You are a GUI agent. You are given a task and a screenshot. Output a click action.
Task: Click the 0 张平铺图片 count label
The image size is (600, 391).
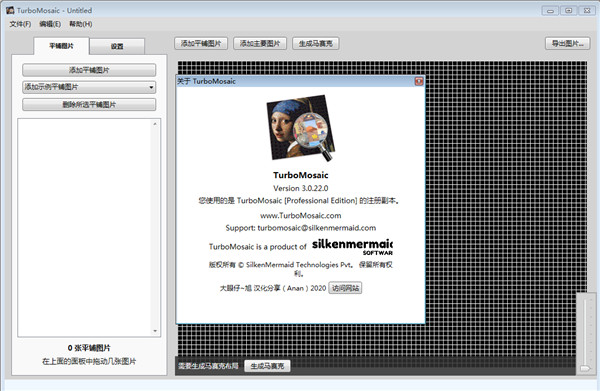click(89, 348)
